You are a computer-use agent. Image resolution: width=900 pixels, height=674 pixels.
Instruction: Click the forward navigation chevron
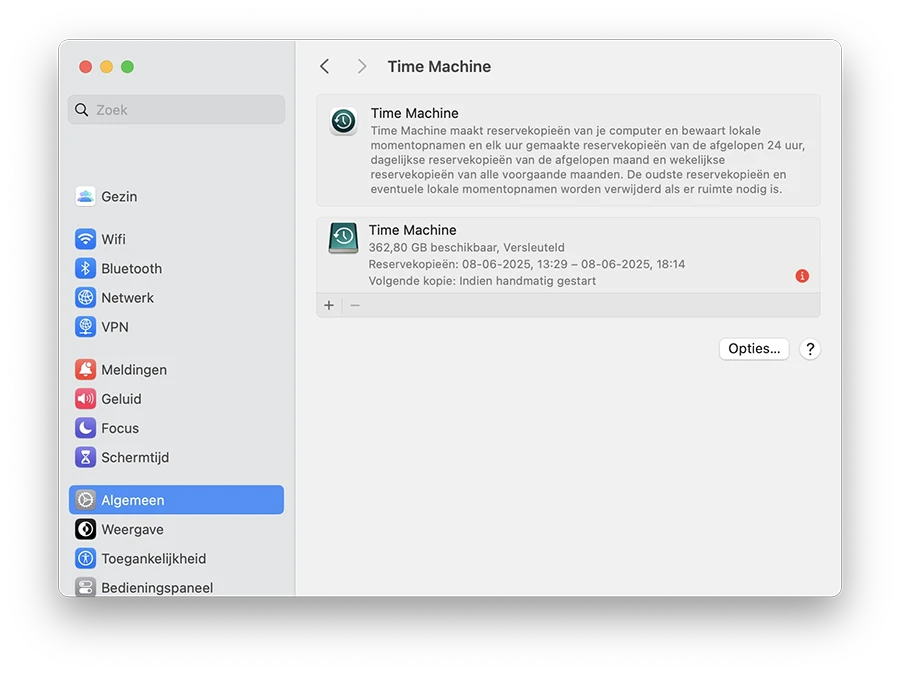click(x=362, y=66)
